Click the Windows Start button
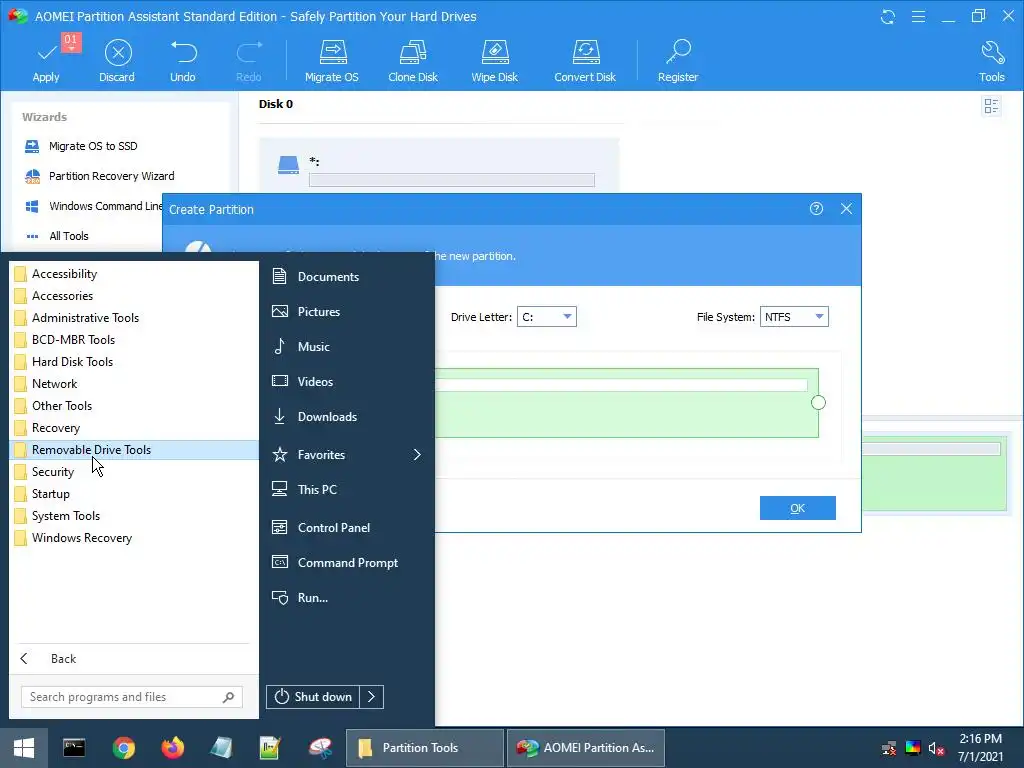The image size is (1024, 768). [x=24, y=748]
